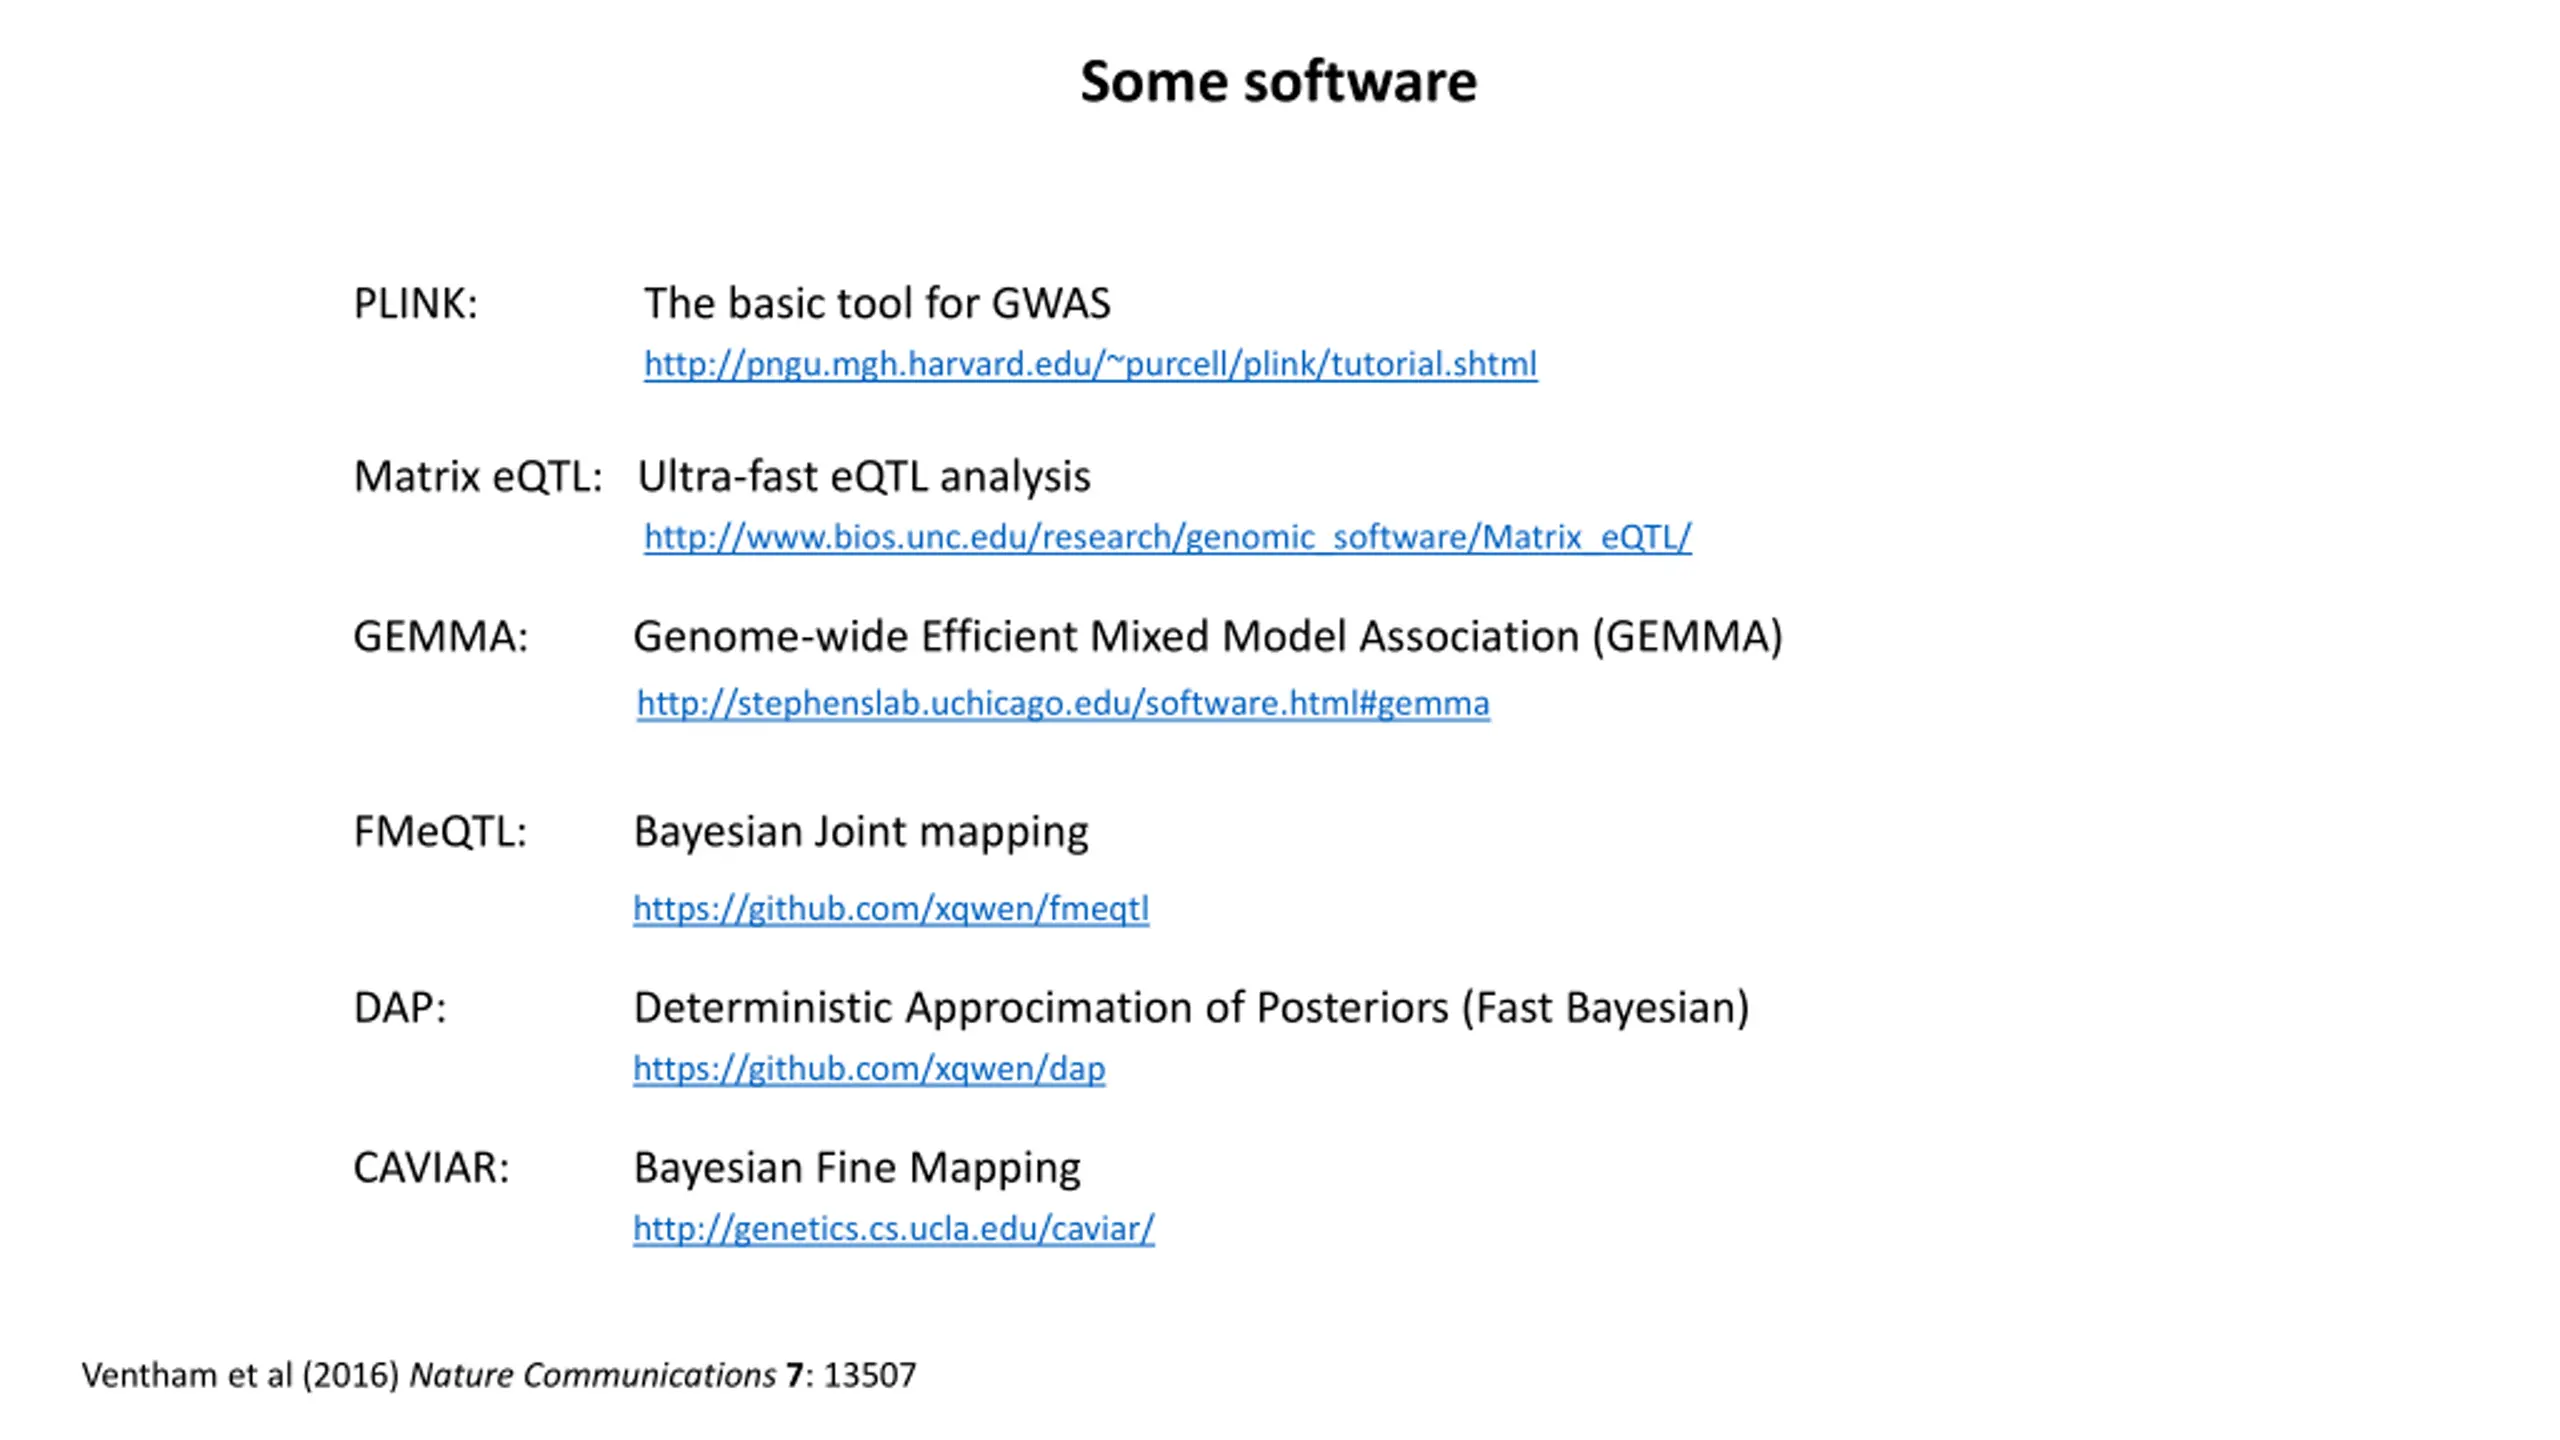This screenshot has height=1440, width=2560.
Task: Click 'Bayesian Joint mapping' description
Action: (x=861, y=832)
